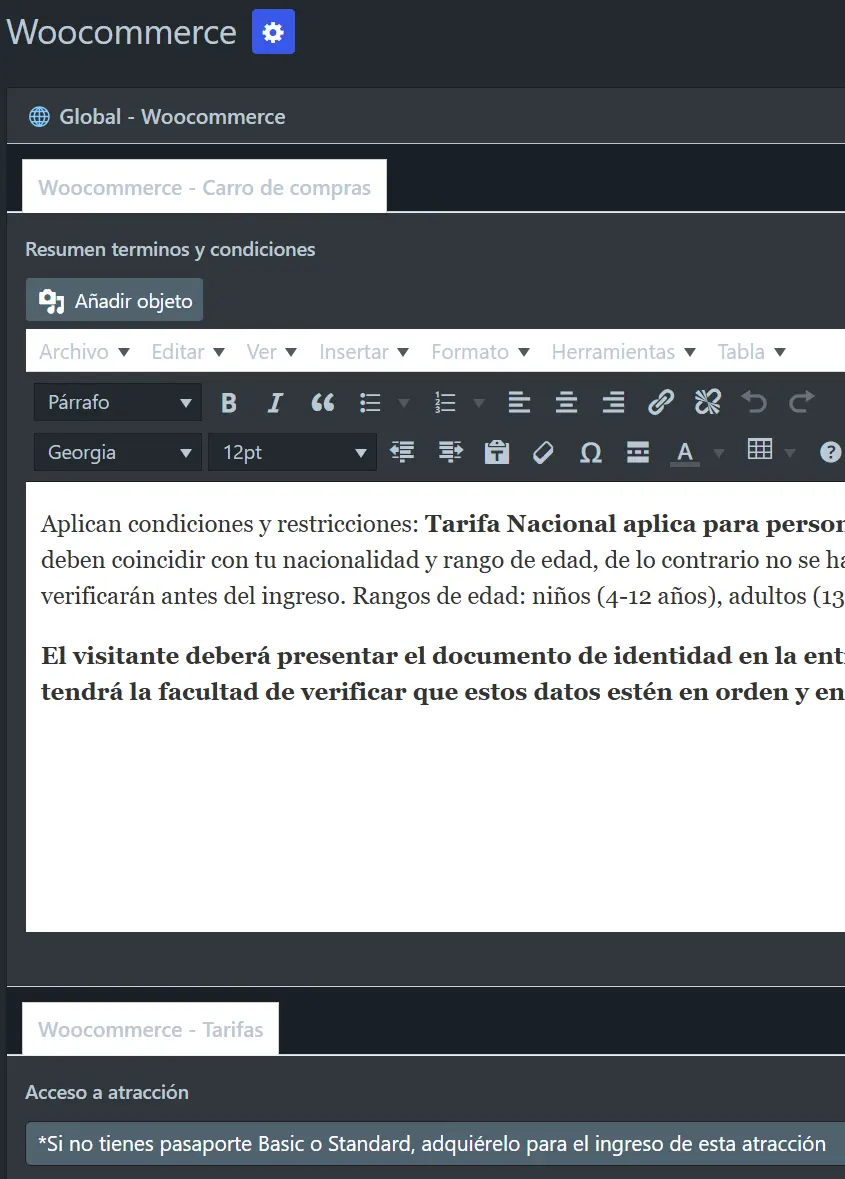The height and width of the screenshot is (1179, 845).
Task: Switch to Woocommerce - Carro de compras tab
Action: 204,188
